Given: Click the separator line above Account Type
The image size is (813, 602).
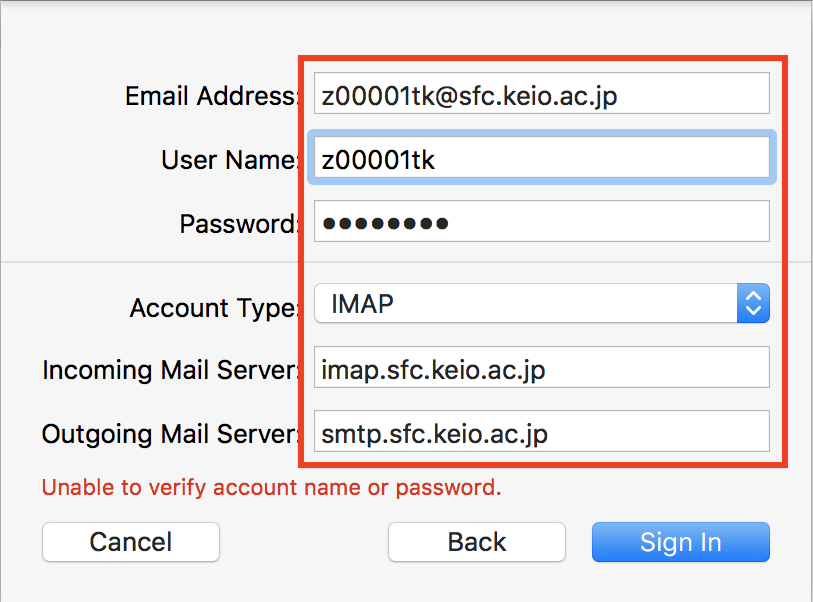Looking at the screenshot, I should (150, 263).
